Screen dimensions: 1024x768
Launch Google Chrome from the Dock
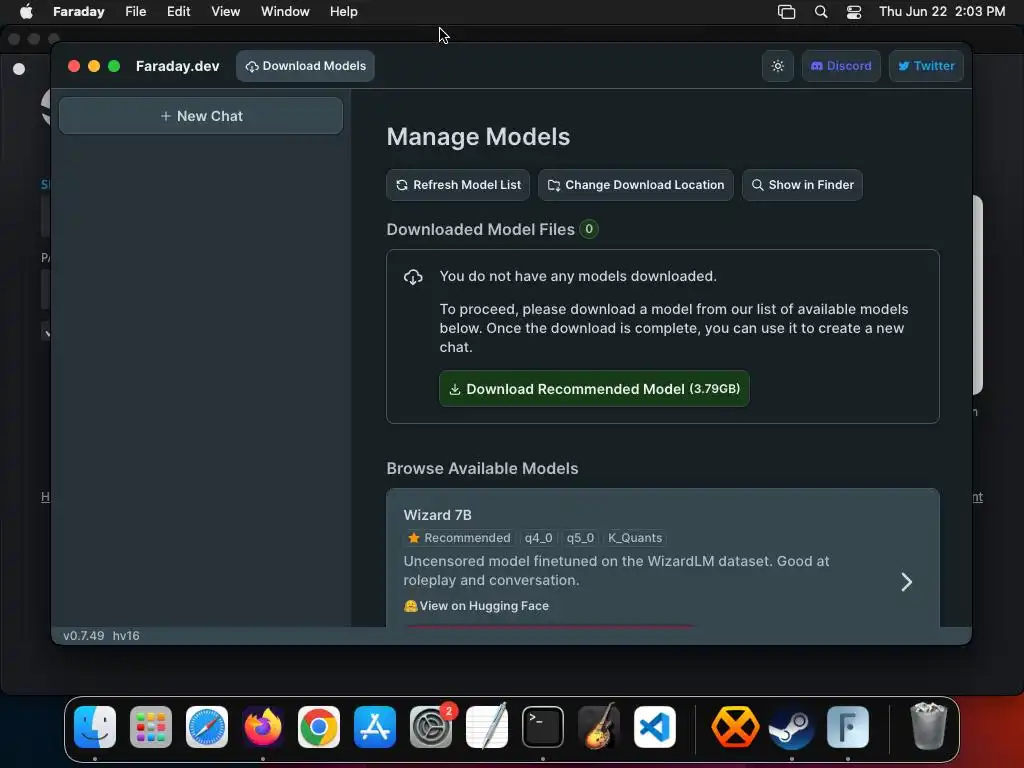[x=319, y=727]
